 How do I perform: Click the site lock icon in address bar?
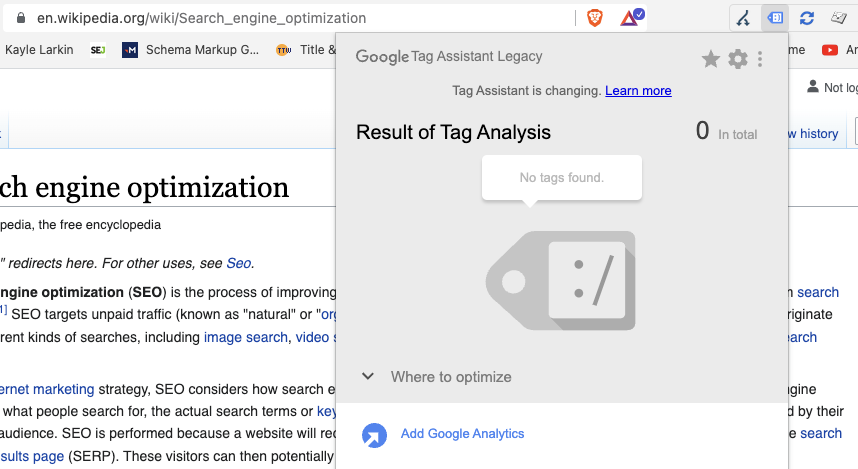tap(21, 18)
